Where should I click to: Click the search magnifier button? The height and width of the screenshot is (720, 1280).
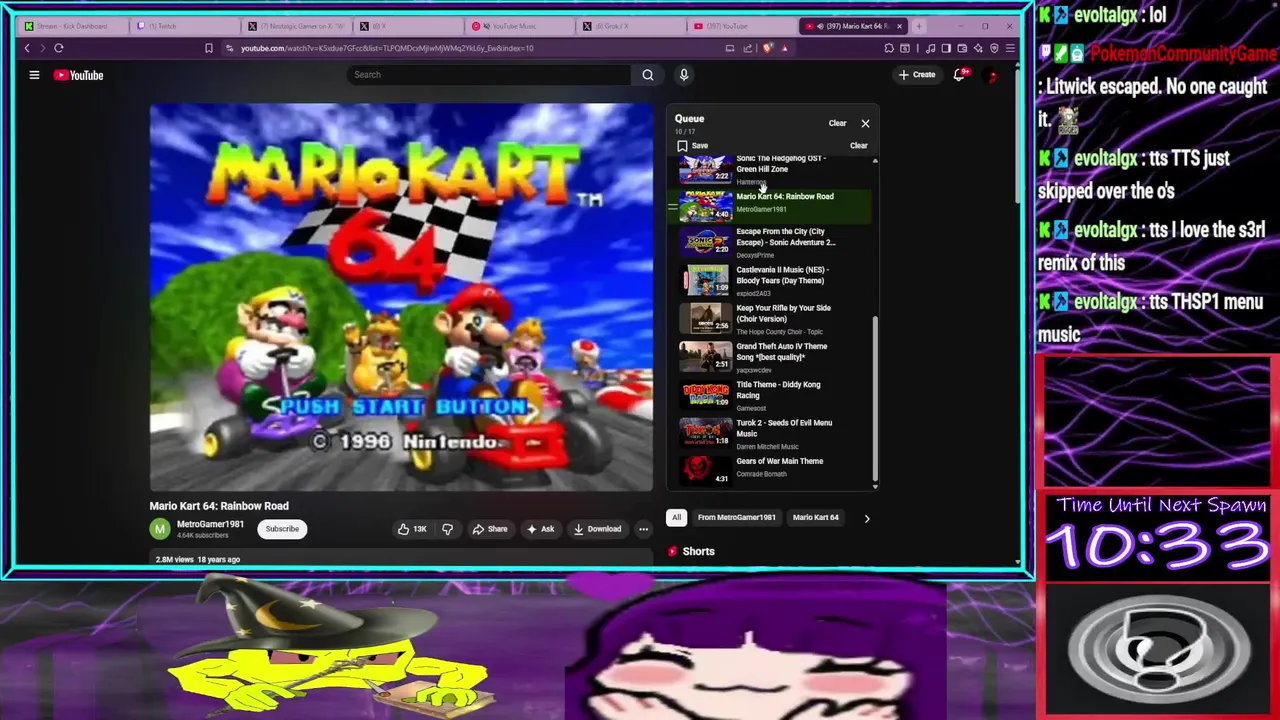pyautogui.click(x=648, y=75)
